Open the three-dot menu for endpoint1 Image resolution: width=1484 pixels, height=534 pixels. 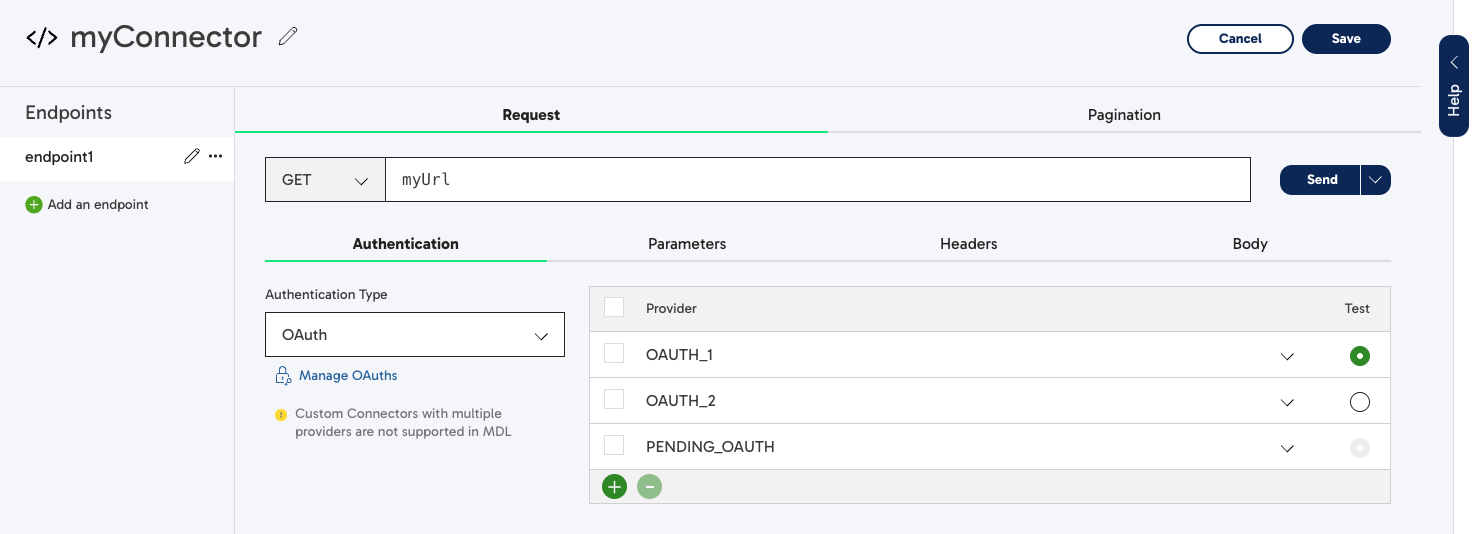point(215,157)
